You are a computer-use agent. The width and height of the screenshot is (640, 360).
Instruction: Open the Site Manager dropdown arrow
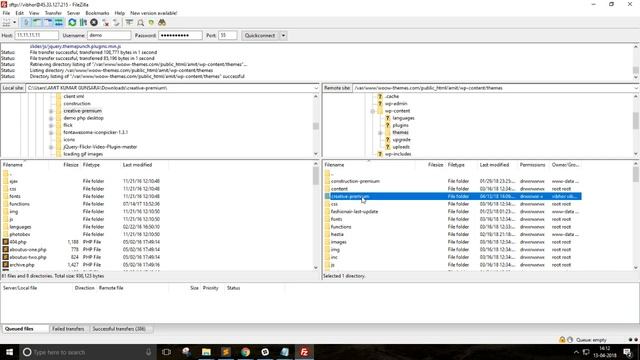[15, 22]
